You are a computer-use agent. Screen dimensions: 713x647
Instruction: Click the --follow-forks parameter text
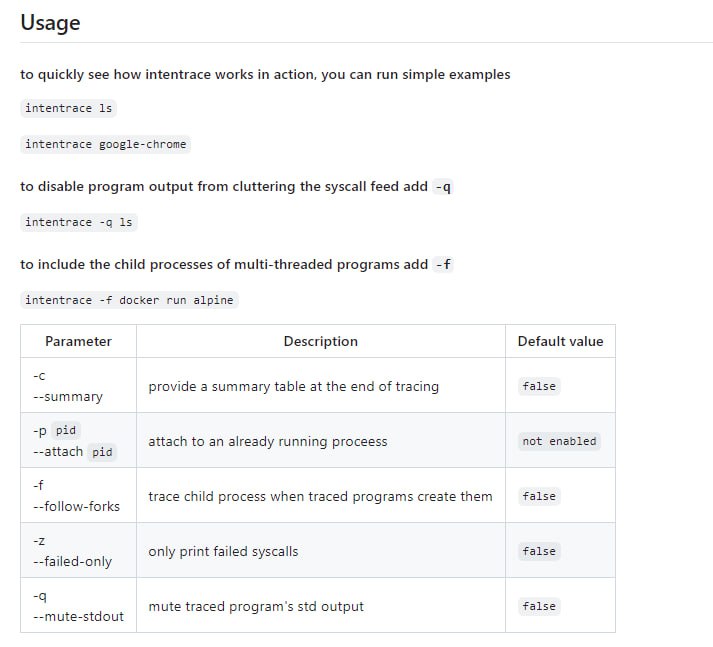(76, 506)
